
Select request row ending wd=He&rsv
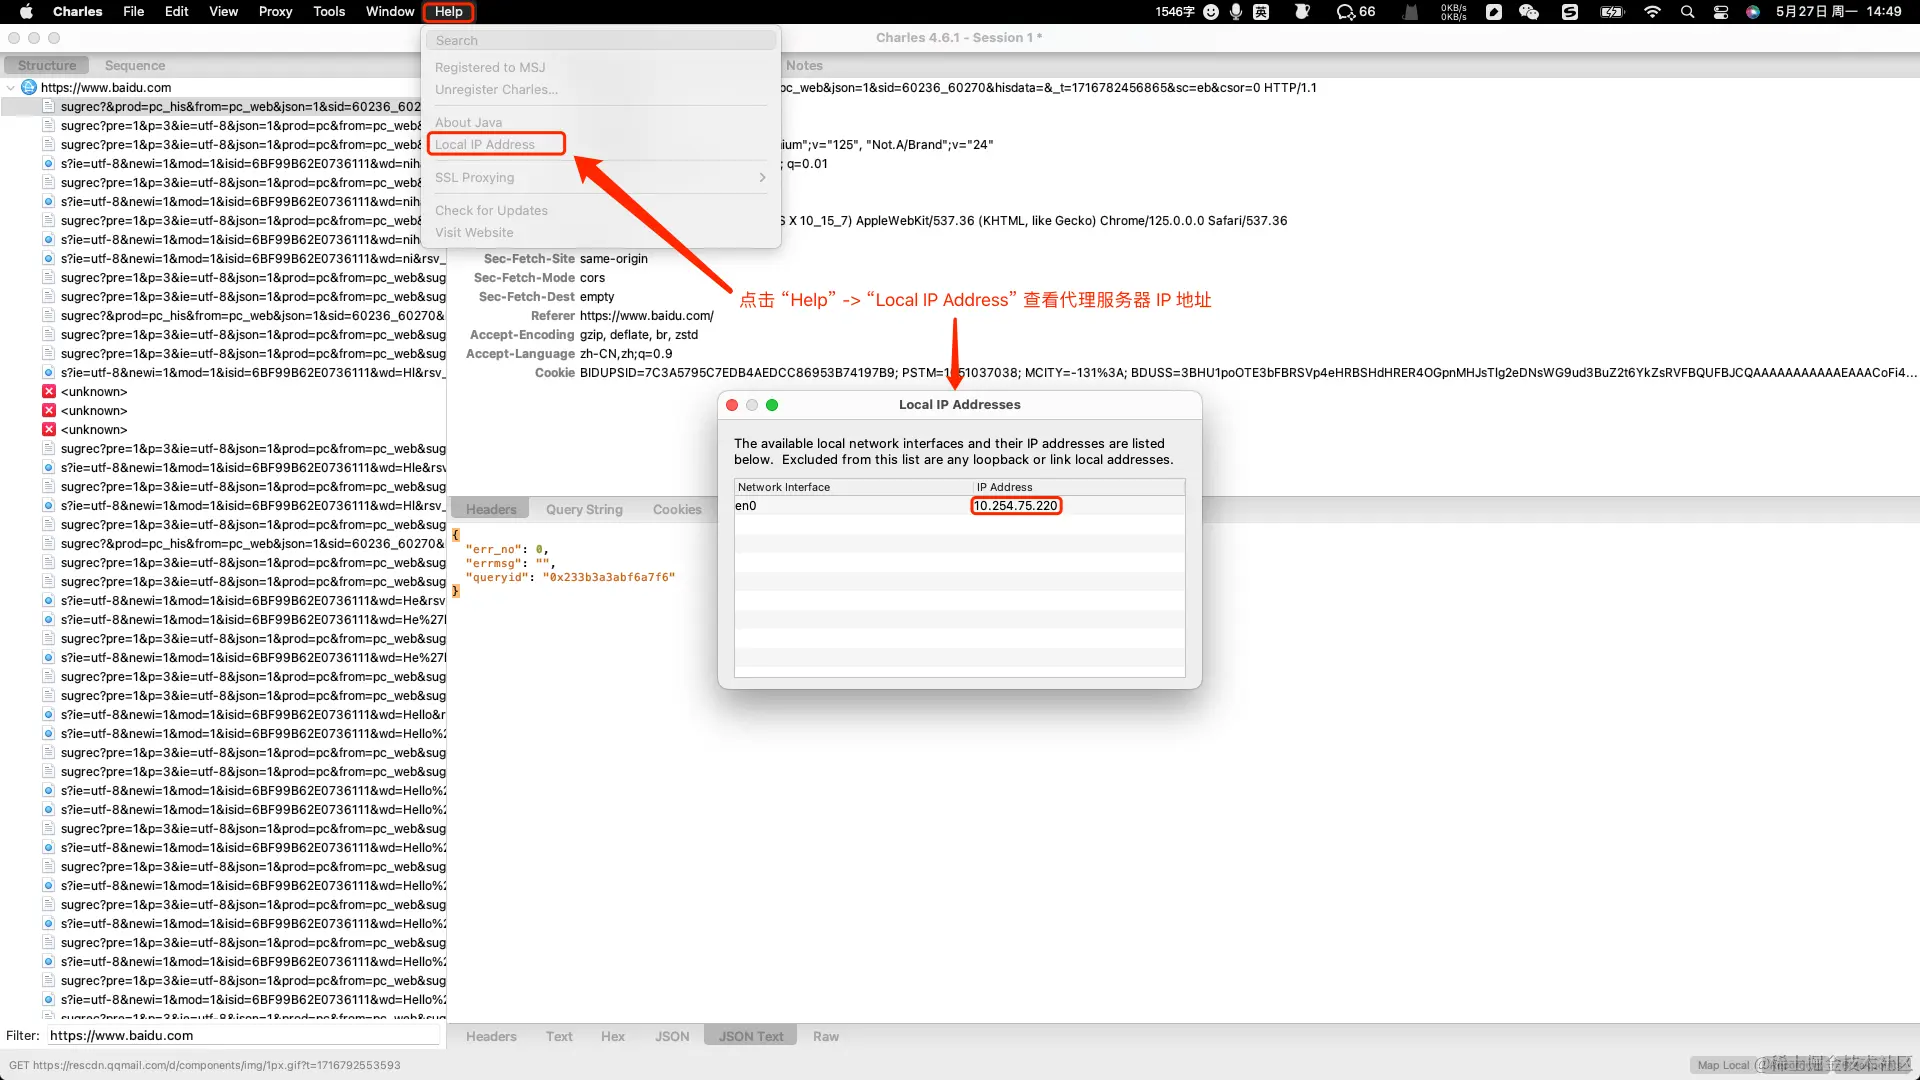click(243, 601)
